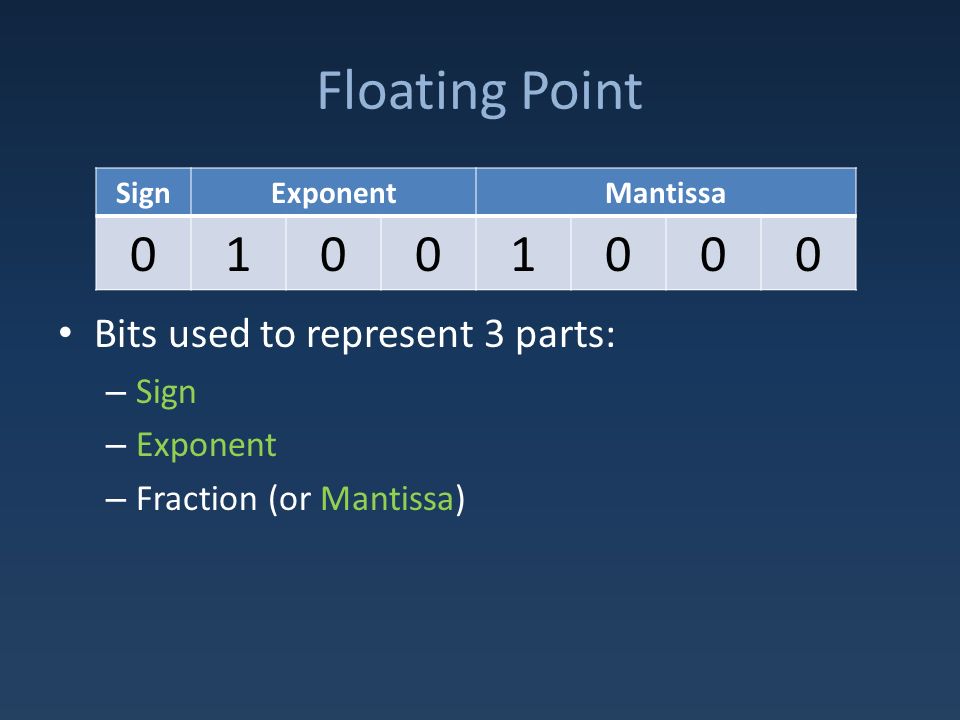Click the green Exponent bullet item

206,445
